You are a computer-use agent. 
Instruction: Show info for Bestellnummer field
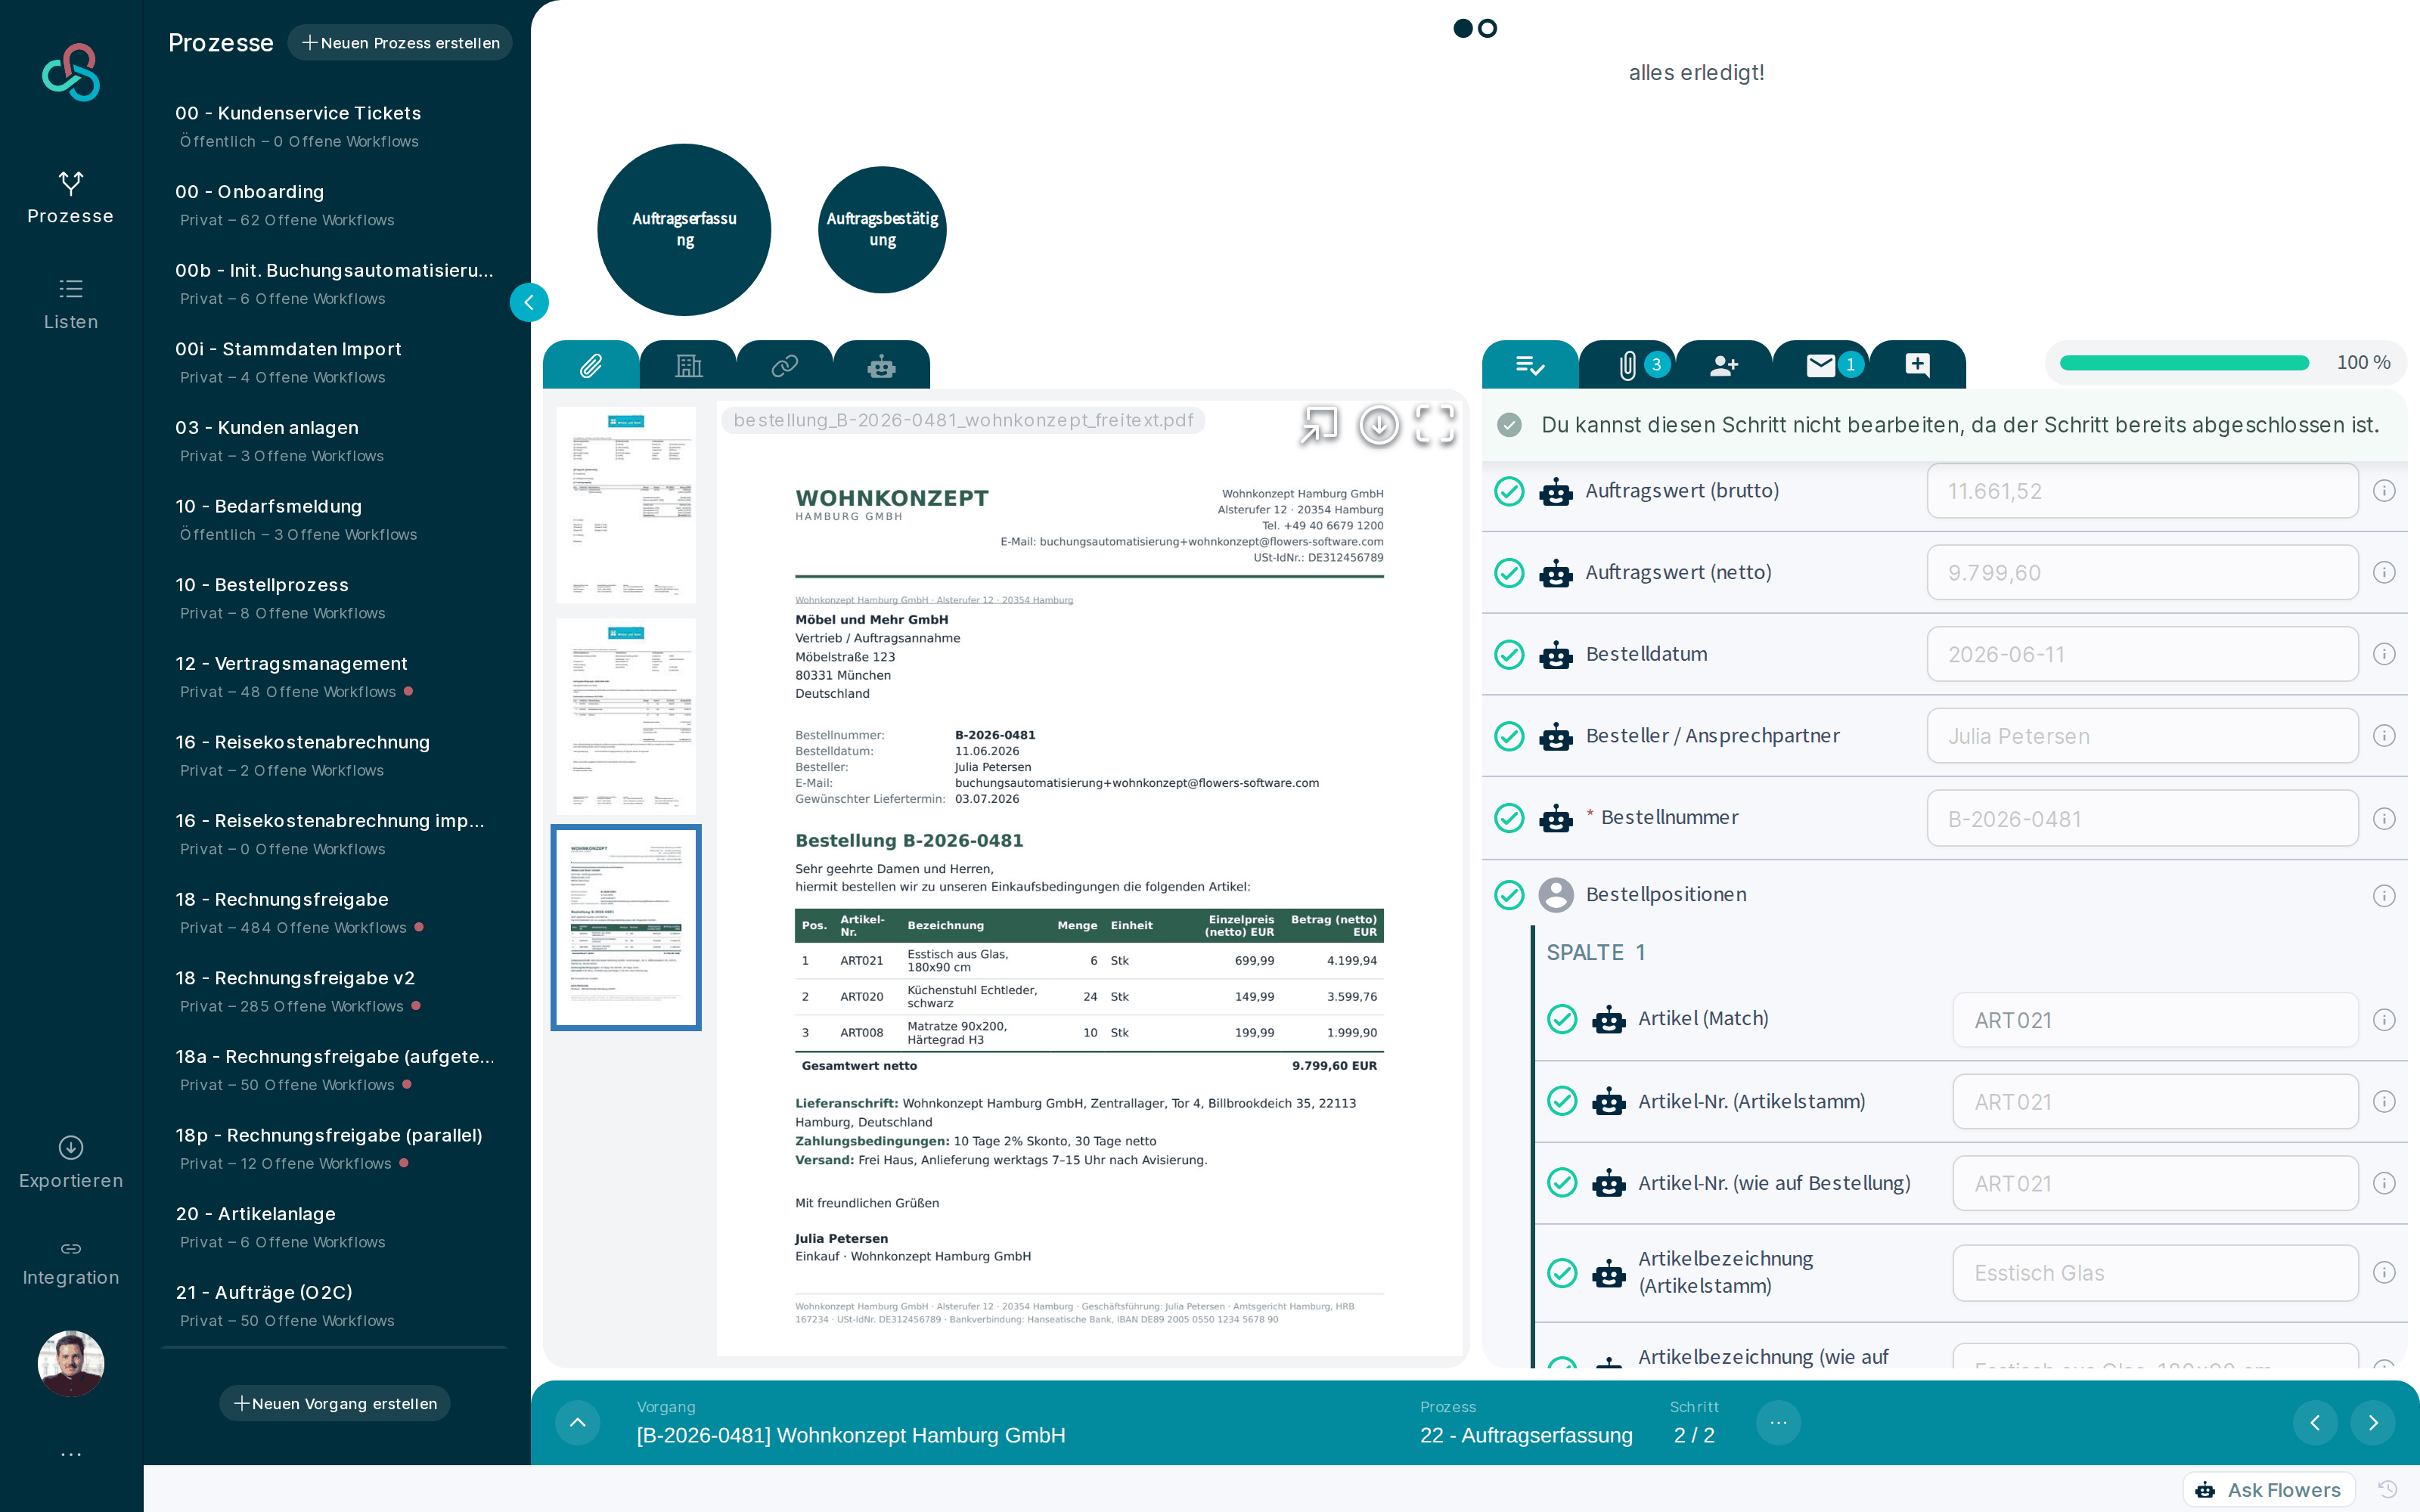coord(2384,819)
